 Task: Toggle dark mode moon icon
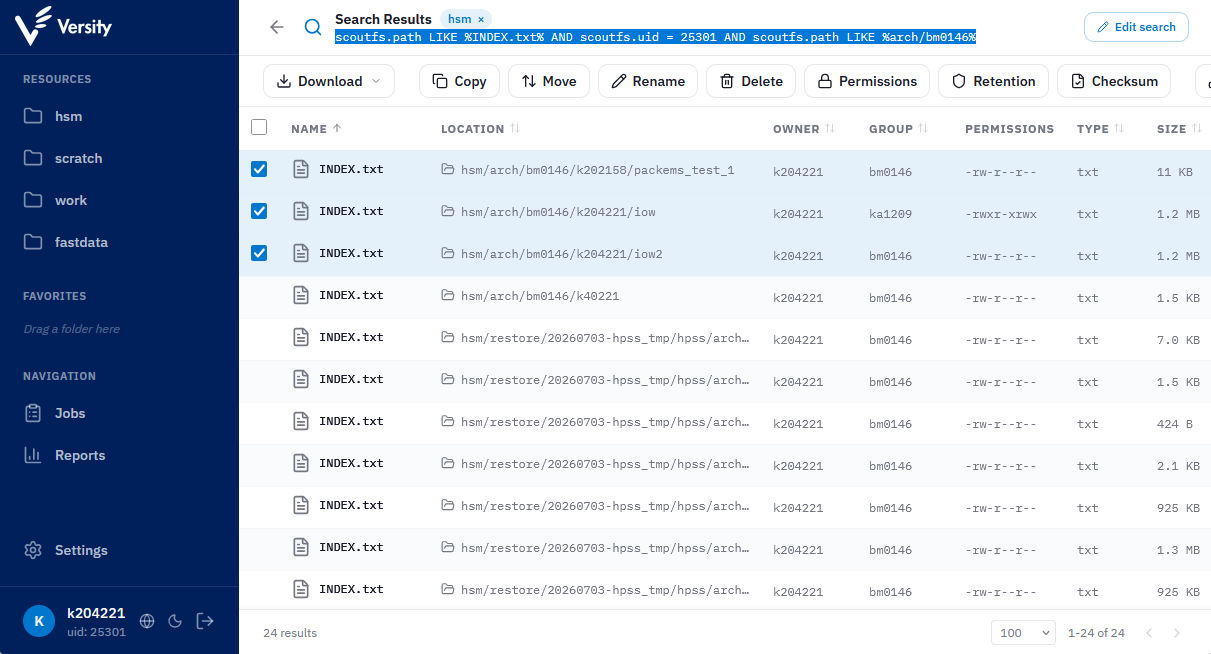(x=175, y=621)
